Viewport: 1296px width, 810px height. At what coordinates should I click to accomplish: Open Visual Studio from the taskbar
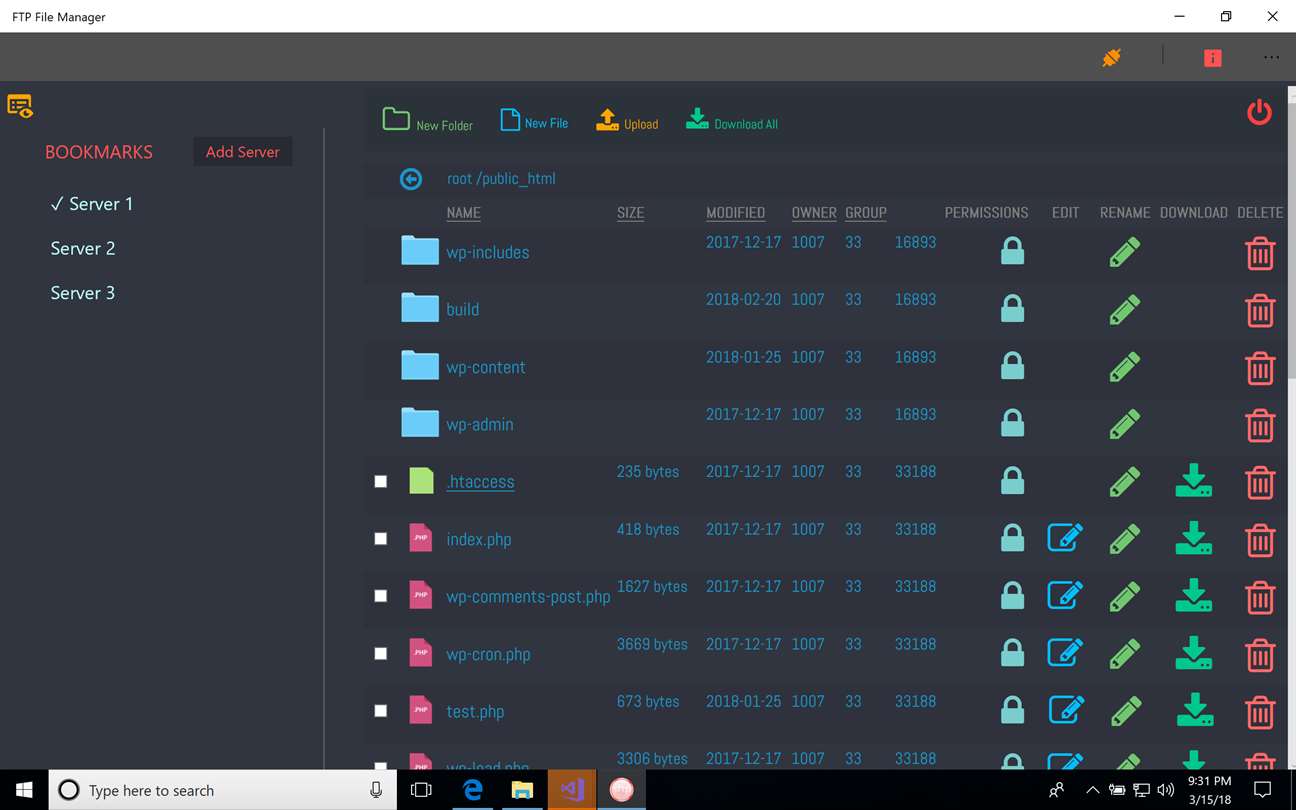point(572,790)
